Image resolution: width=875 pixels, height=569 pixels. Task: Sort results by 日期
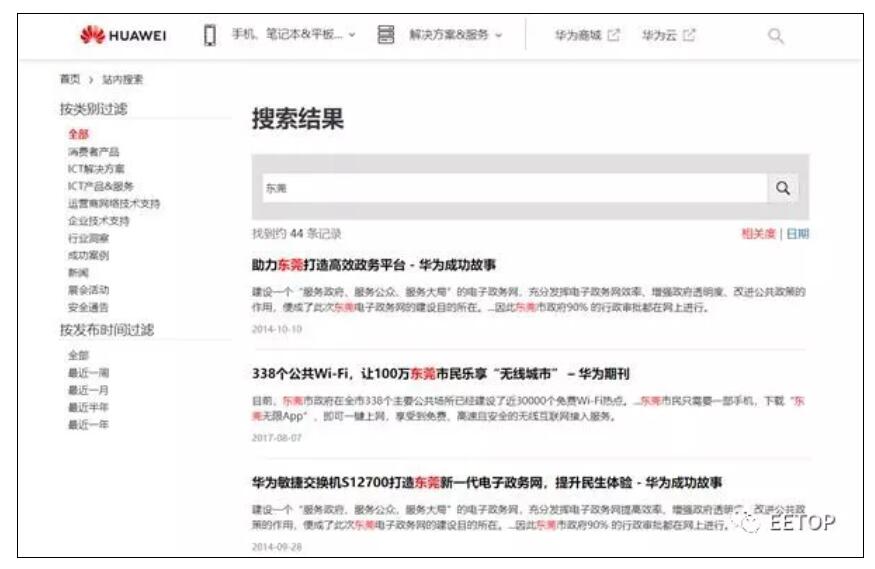[x=797, y=233]
